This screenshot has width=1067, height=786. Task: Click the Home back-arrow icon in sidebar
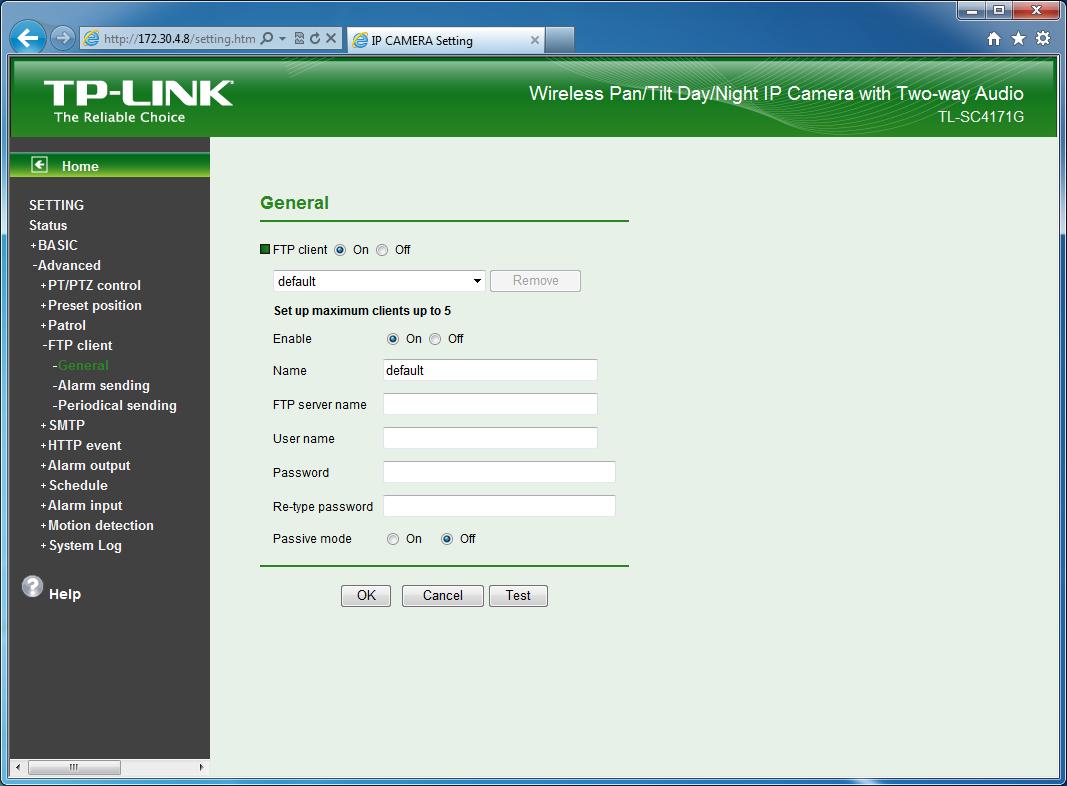coord(39,165)
